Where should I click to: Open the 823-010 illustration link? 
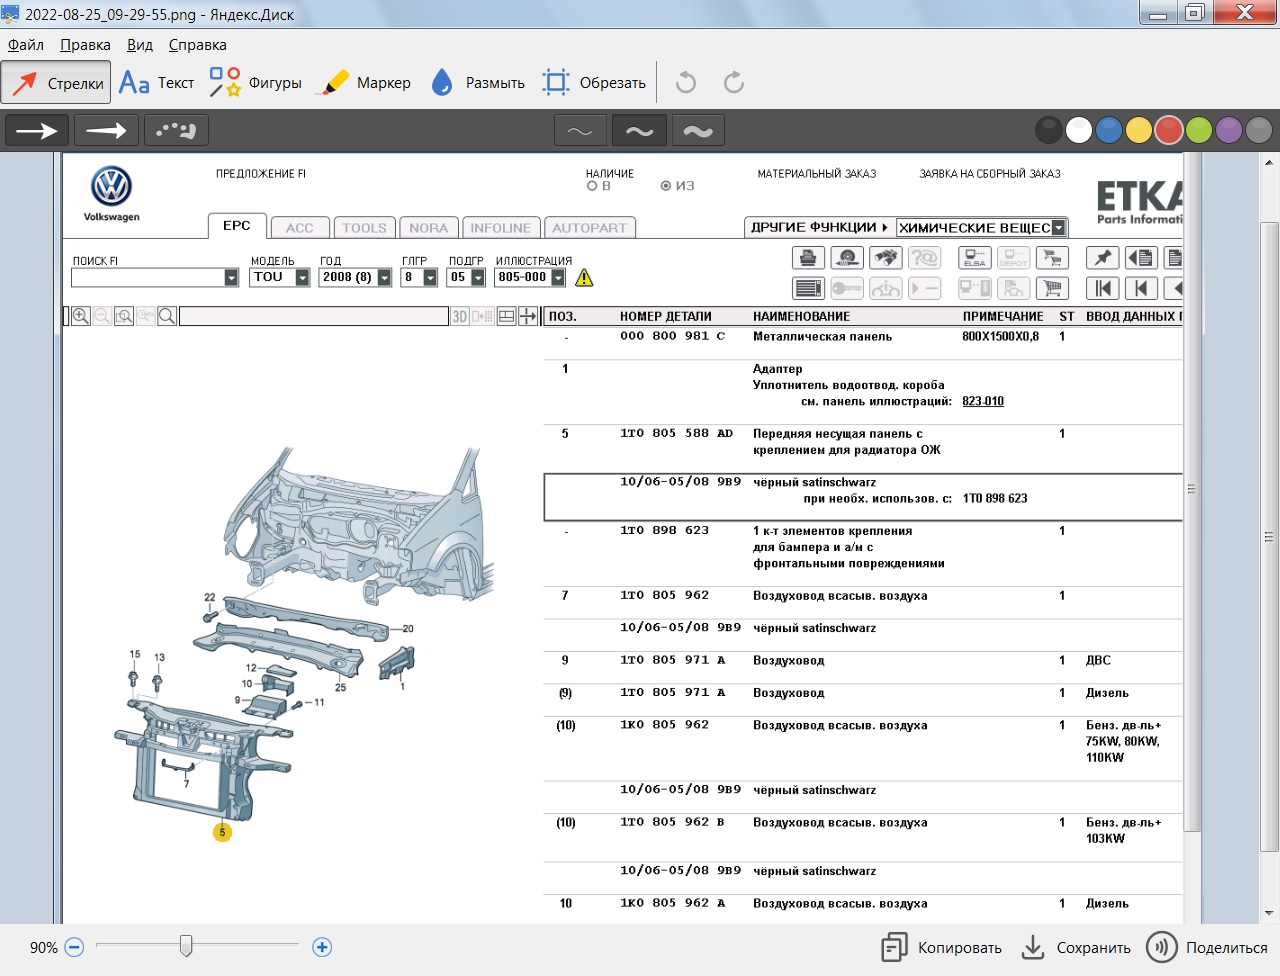pos(983,401)
